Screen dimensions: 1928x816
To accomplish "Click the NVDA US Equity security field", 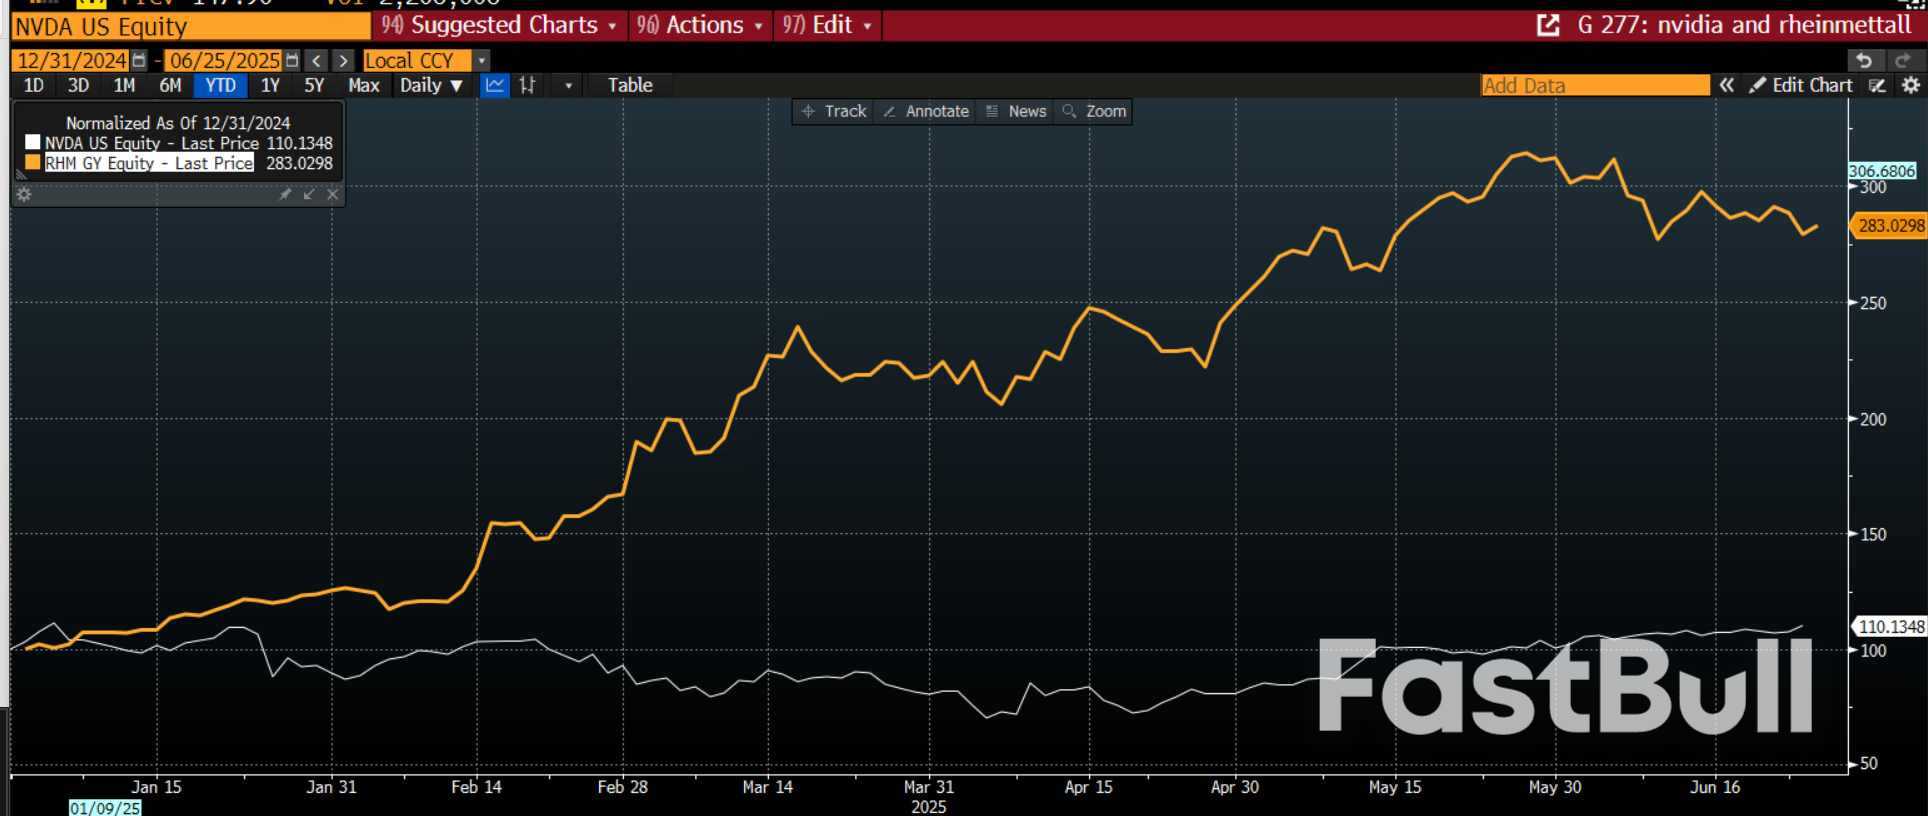I will (x=190, y=26).
